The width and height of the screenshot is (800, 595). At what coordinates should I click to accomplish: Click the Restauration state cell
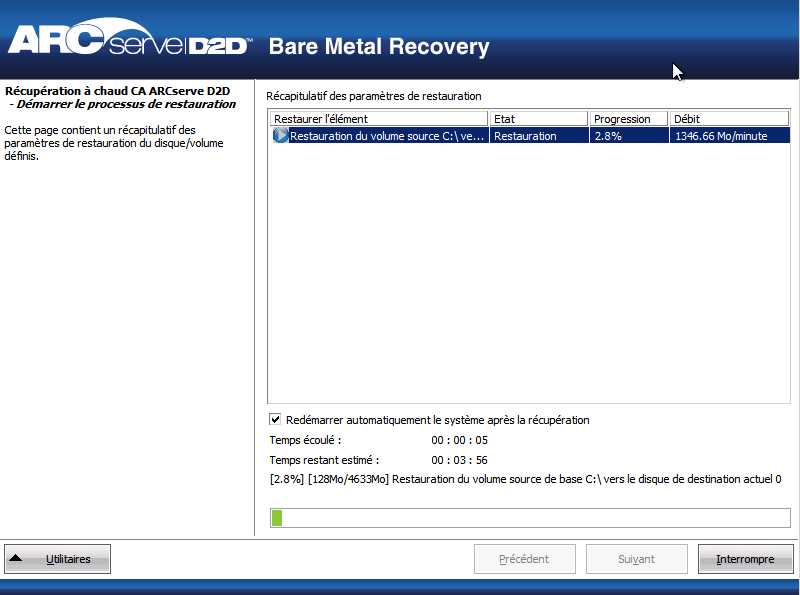point(539,136)
